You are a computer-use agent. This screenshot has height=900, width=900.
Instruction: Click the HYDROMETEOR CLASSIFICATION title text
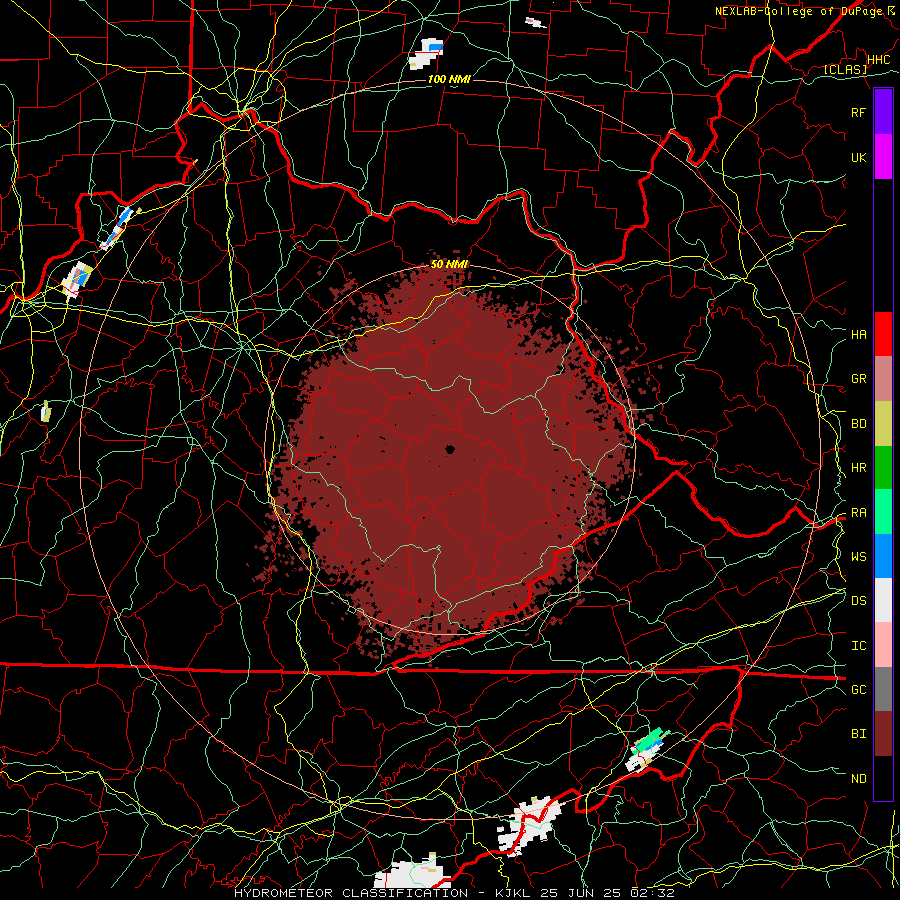[351, 893]
